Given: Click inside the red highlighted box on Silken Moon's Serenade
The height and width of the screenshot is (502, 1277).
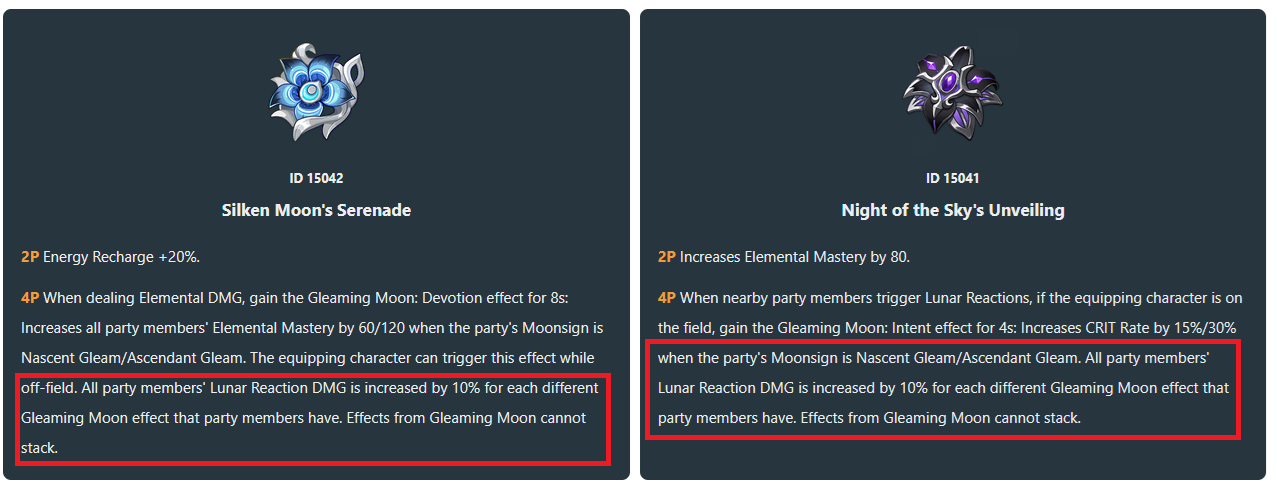Looking at the screenshot, I should click(313, 418).
